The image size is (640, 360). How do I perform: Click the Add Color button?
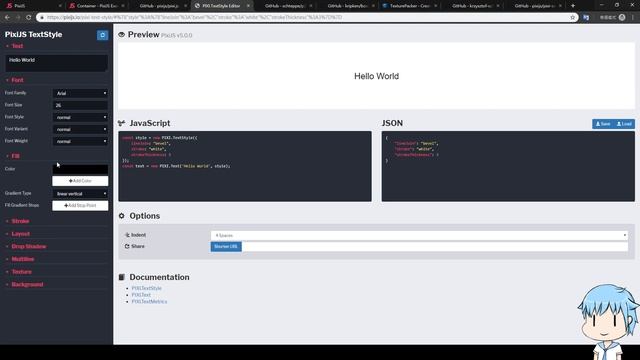80,181
